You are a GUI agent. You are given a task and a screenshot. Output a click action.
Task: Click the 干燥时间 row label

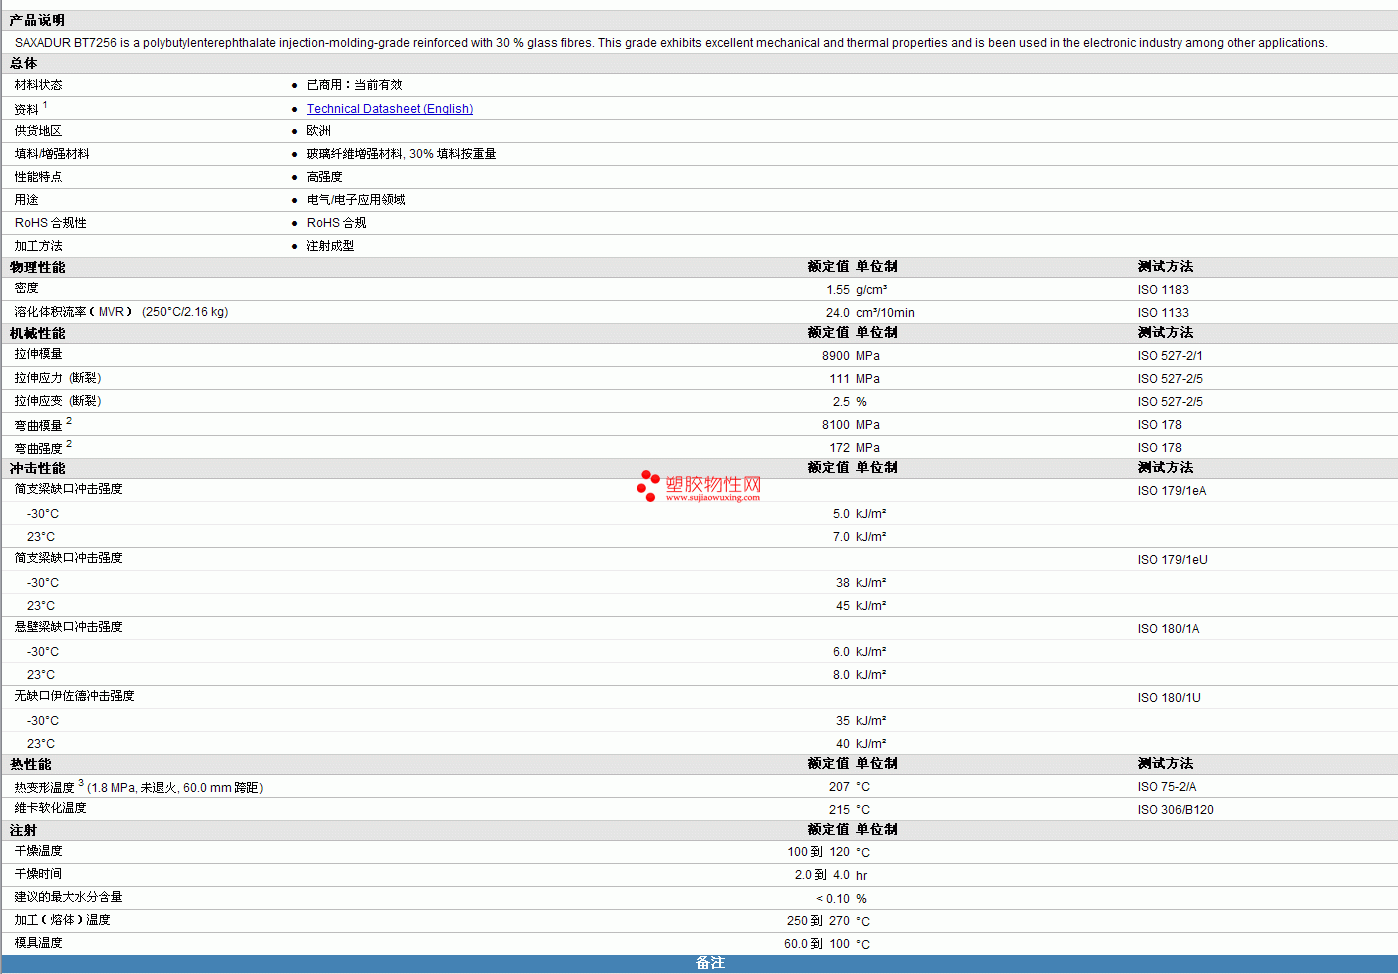(38, 874)
